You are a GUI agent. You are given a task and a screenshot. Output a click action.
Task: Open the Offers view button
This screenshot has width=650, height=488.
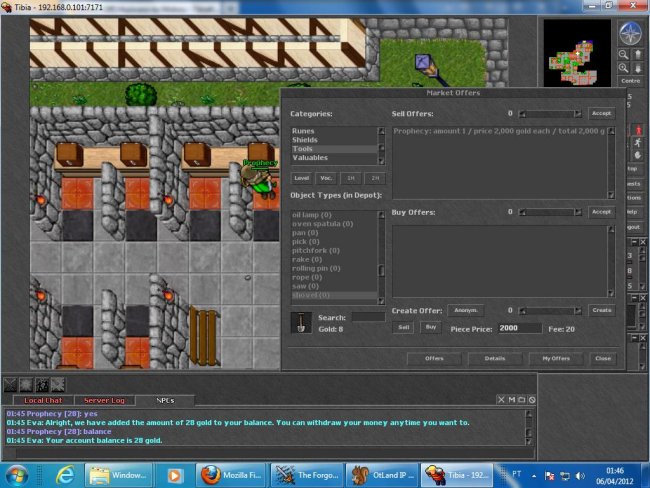(x=434, y=359)
